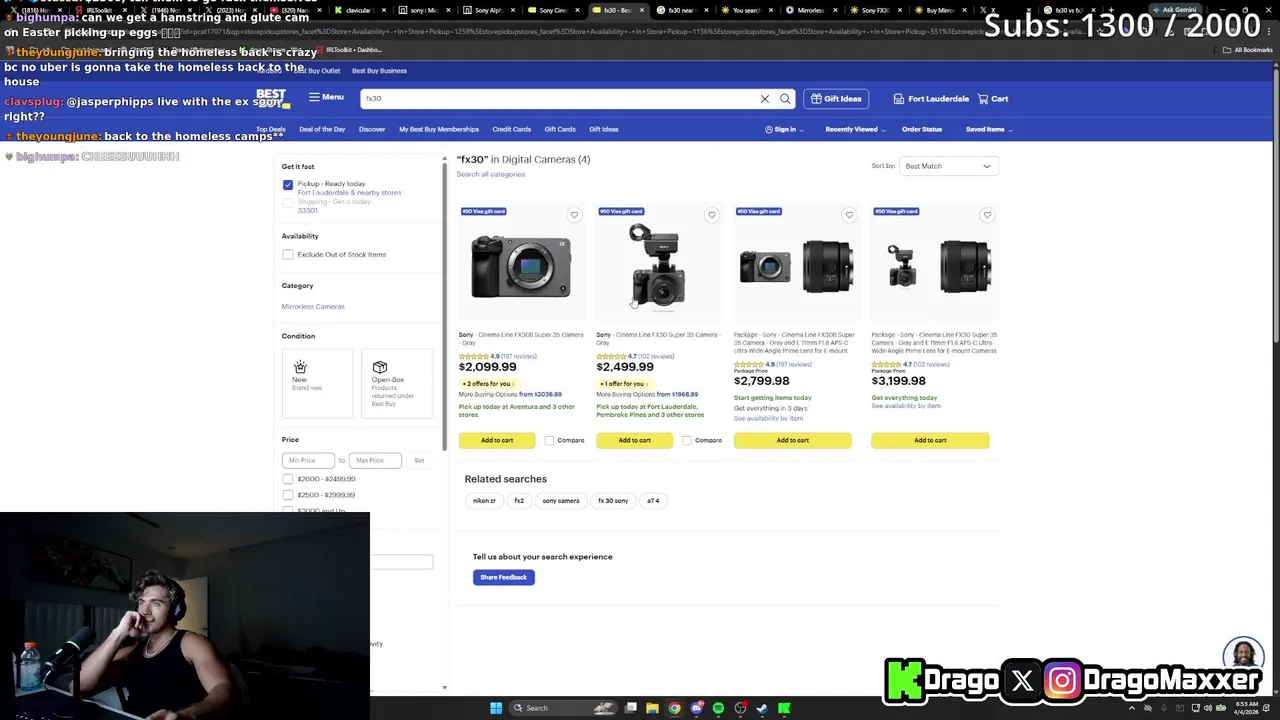Open the FX30 camera with handle thumbnail

[x=657, y=264]
